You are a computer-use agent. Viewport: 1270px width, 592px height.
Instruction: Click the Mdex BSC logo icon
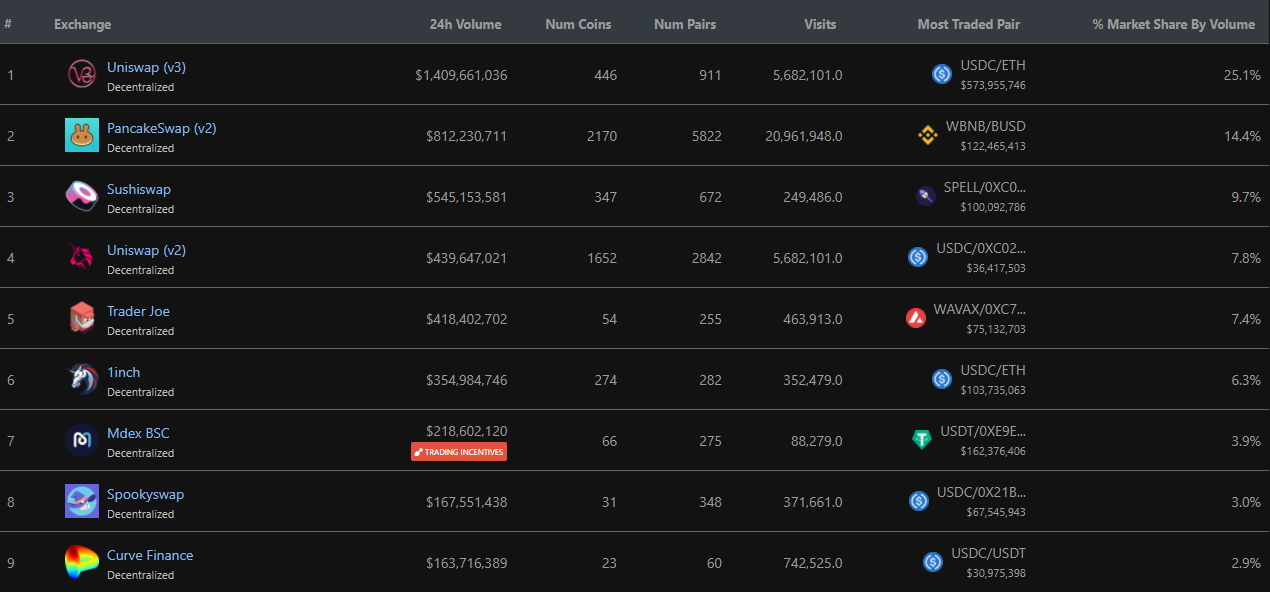click(x=82, y=440)
